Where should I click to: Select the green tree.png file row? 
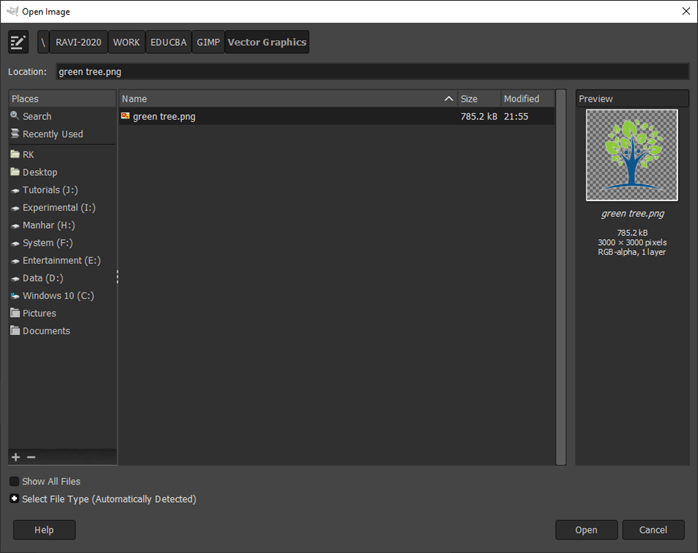click(337, 116)
